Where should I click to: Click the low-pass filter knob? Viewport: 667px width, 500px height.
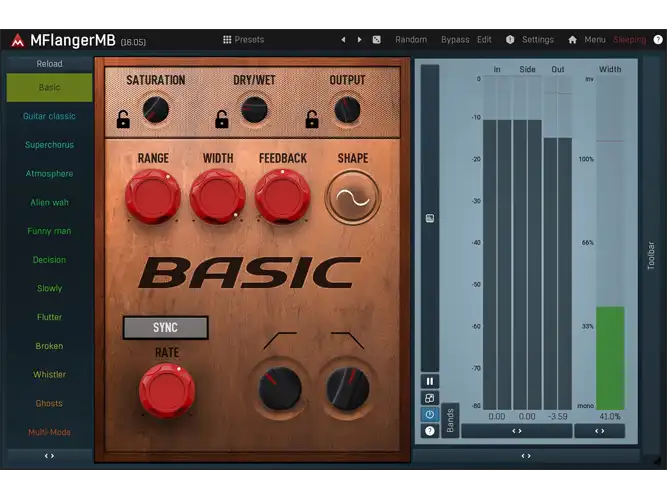(x=348, y=389)
